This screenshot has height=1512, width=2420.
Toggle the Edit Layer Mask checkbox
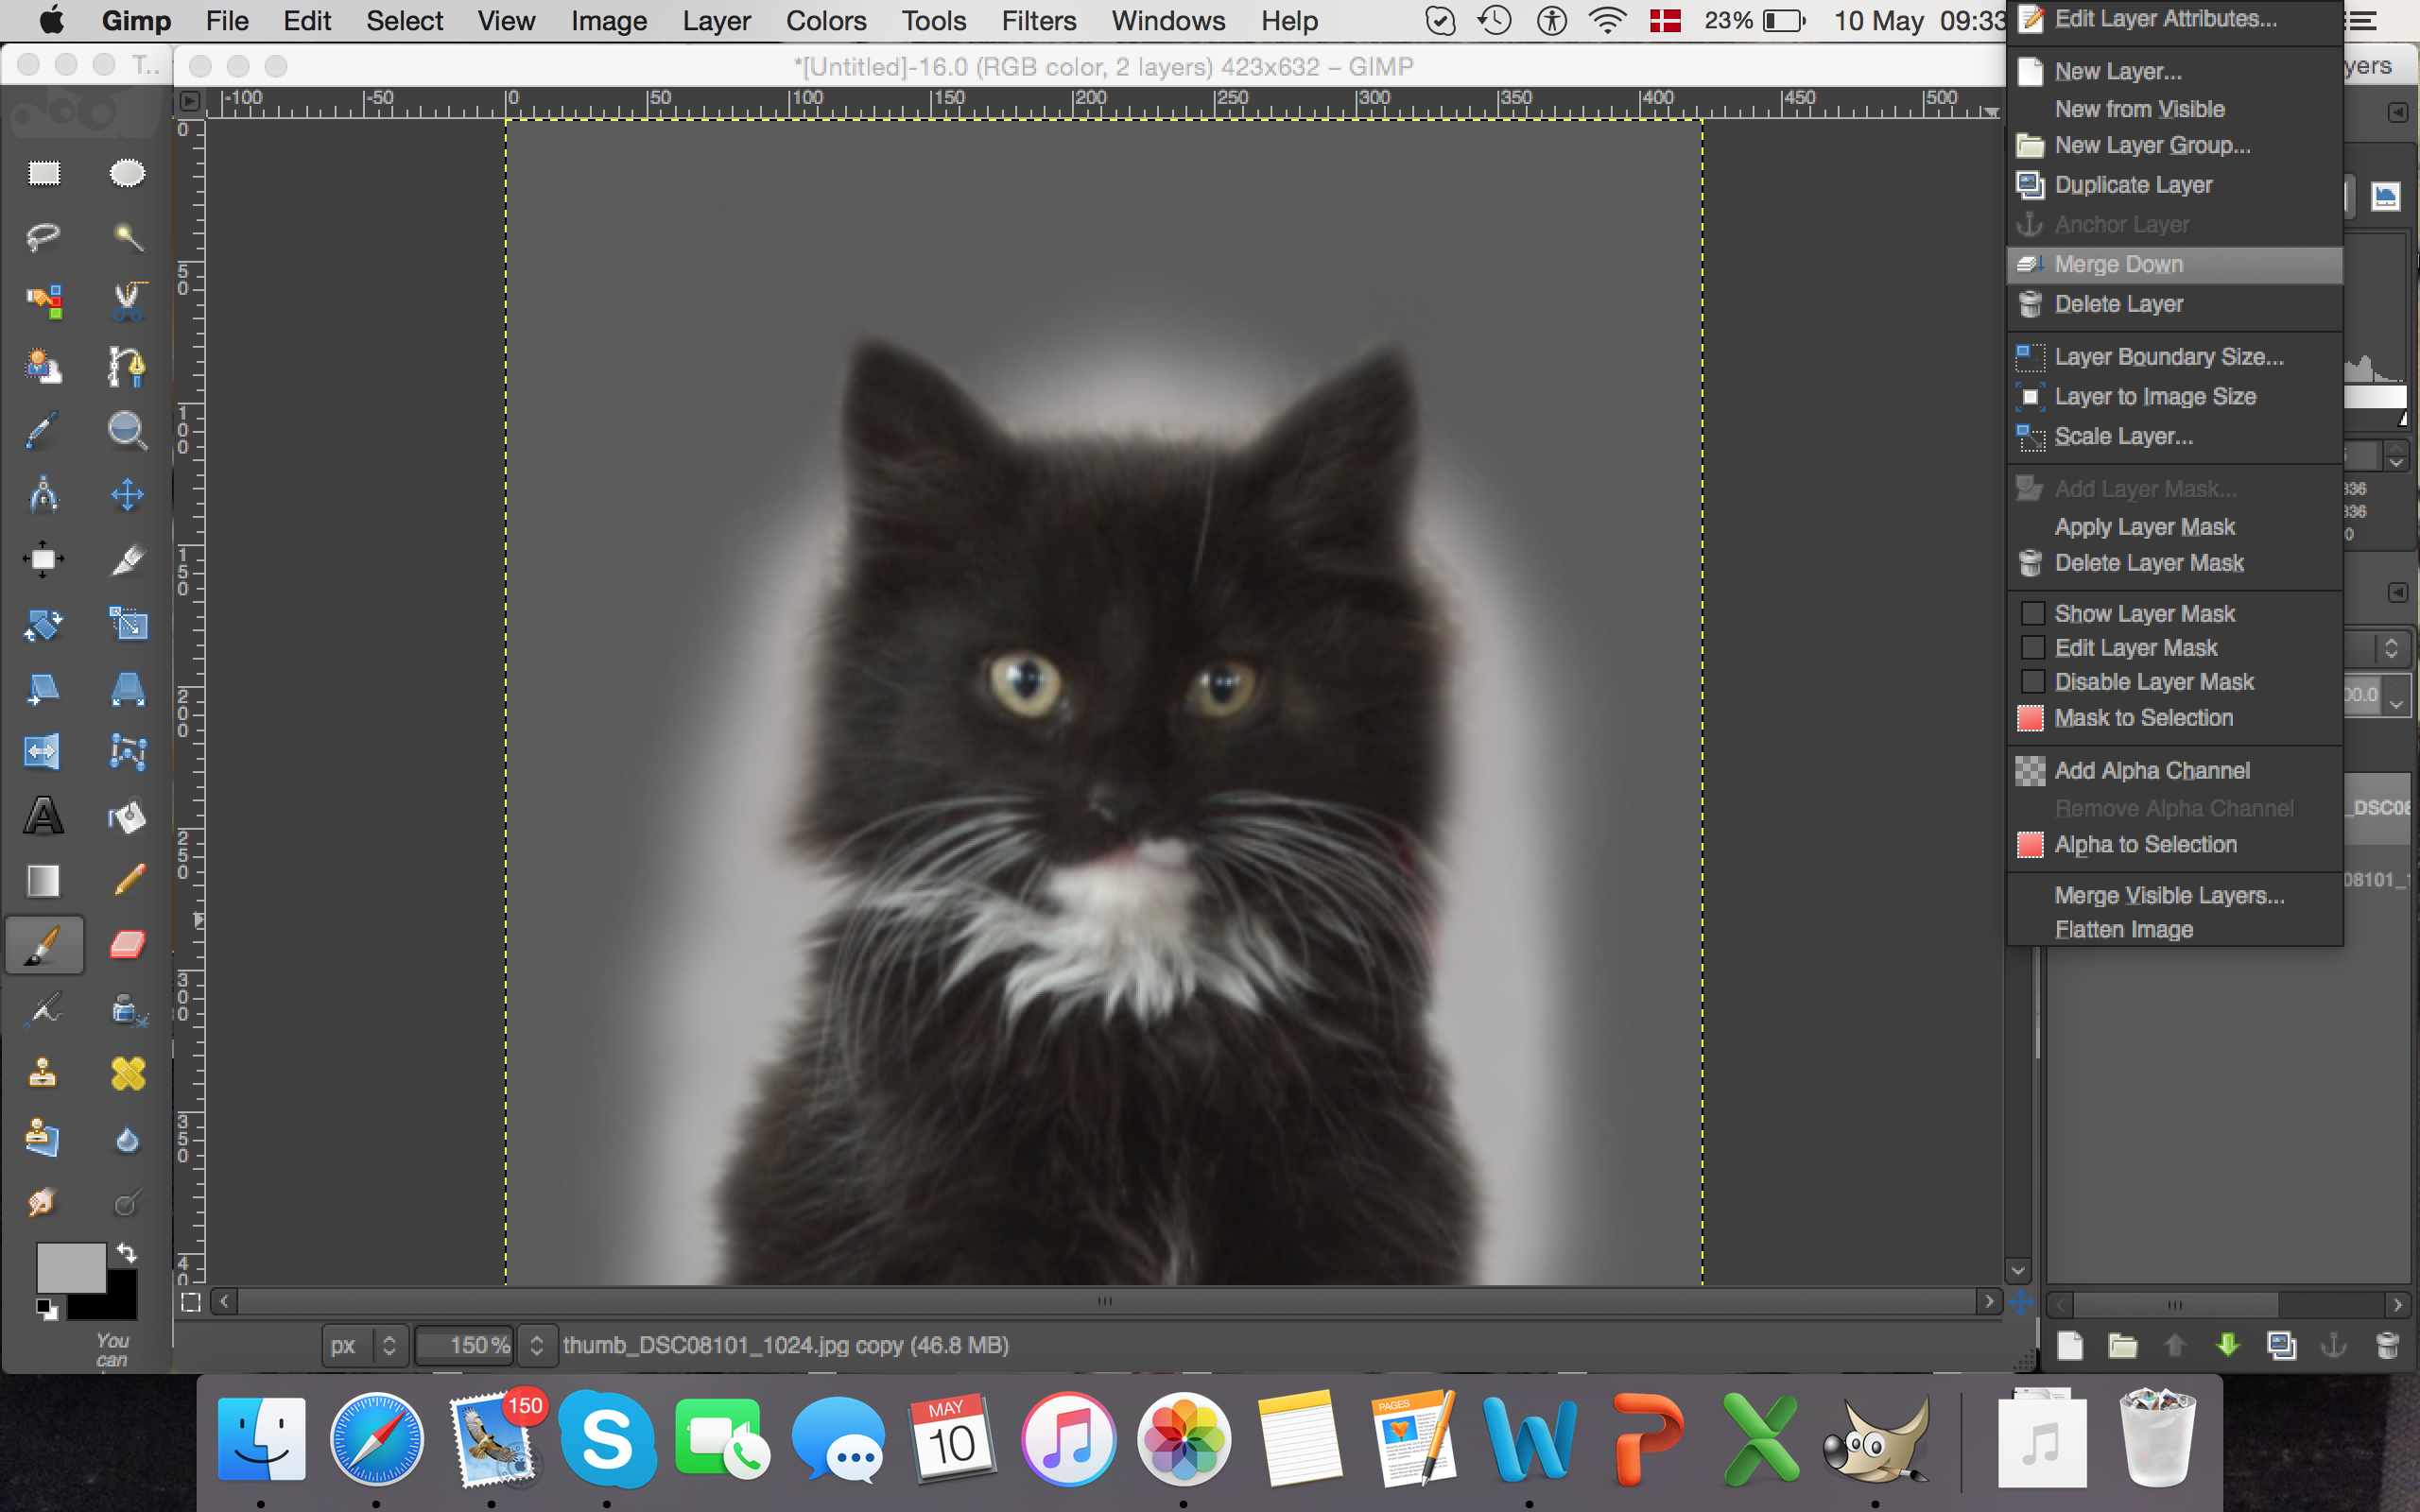point(2032,648)
